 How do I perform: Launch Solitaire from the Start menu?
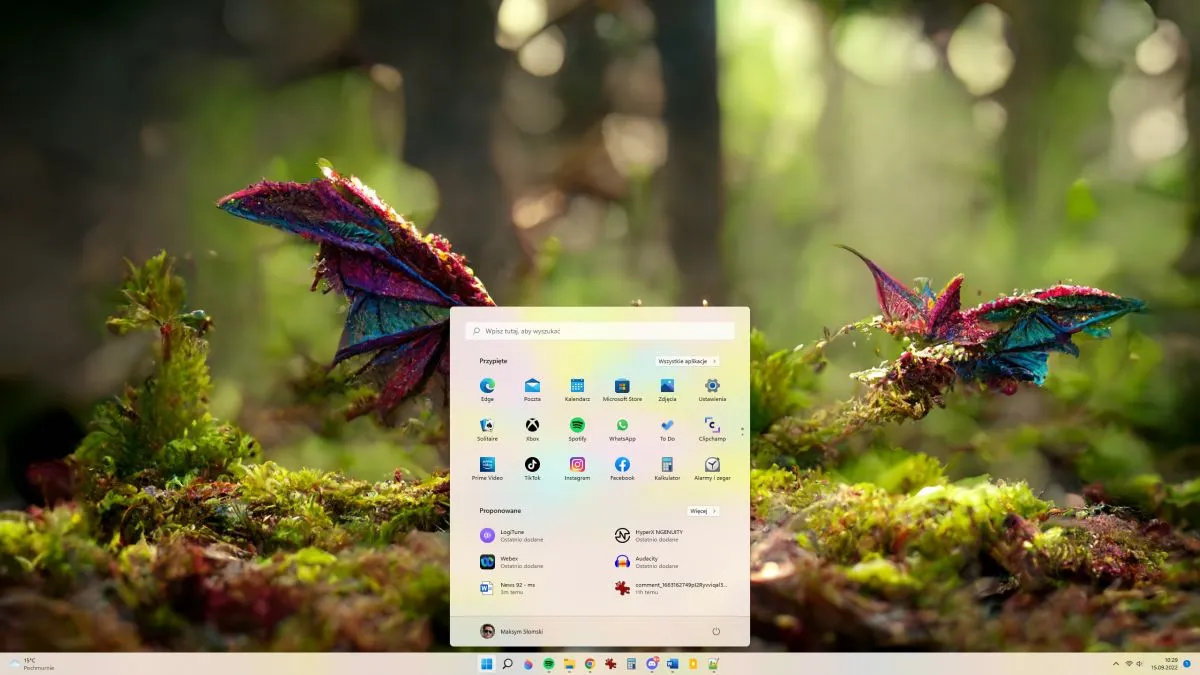coord(486,428)
